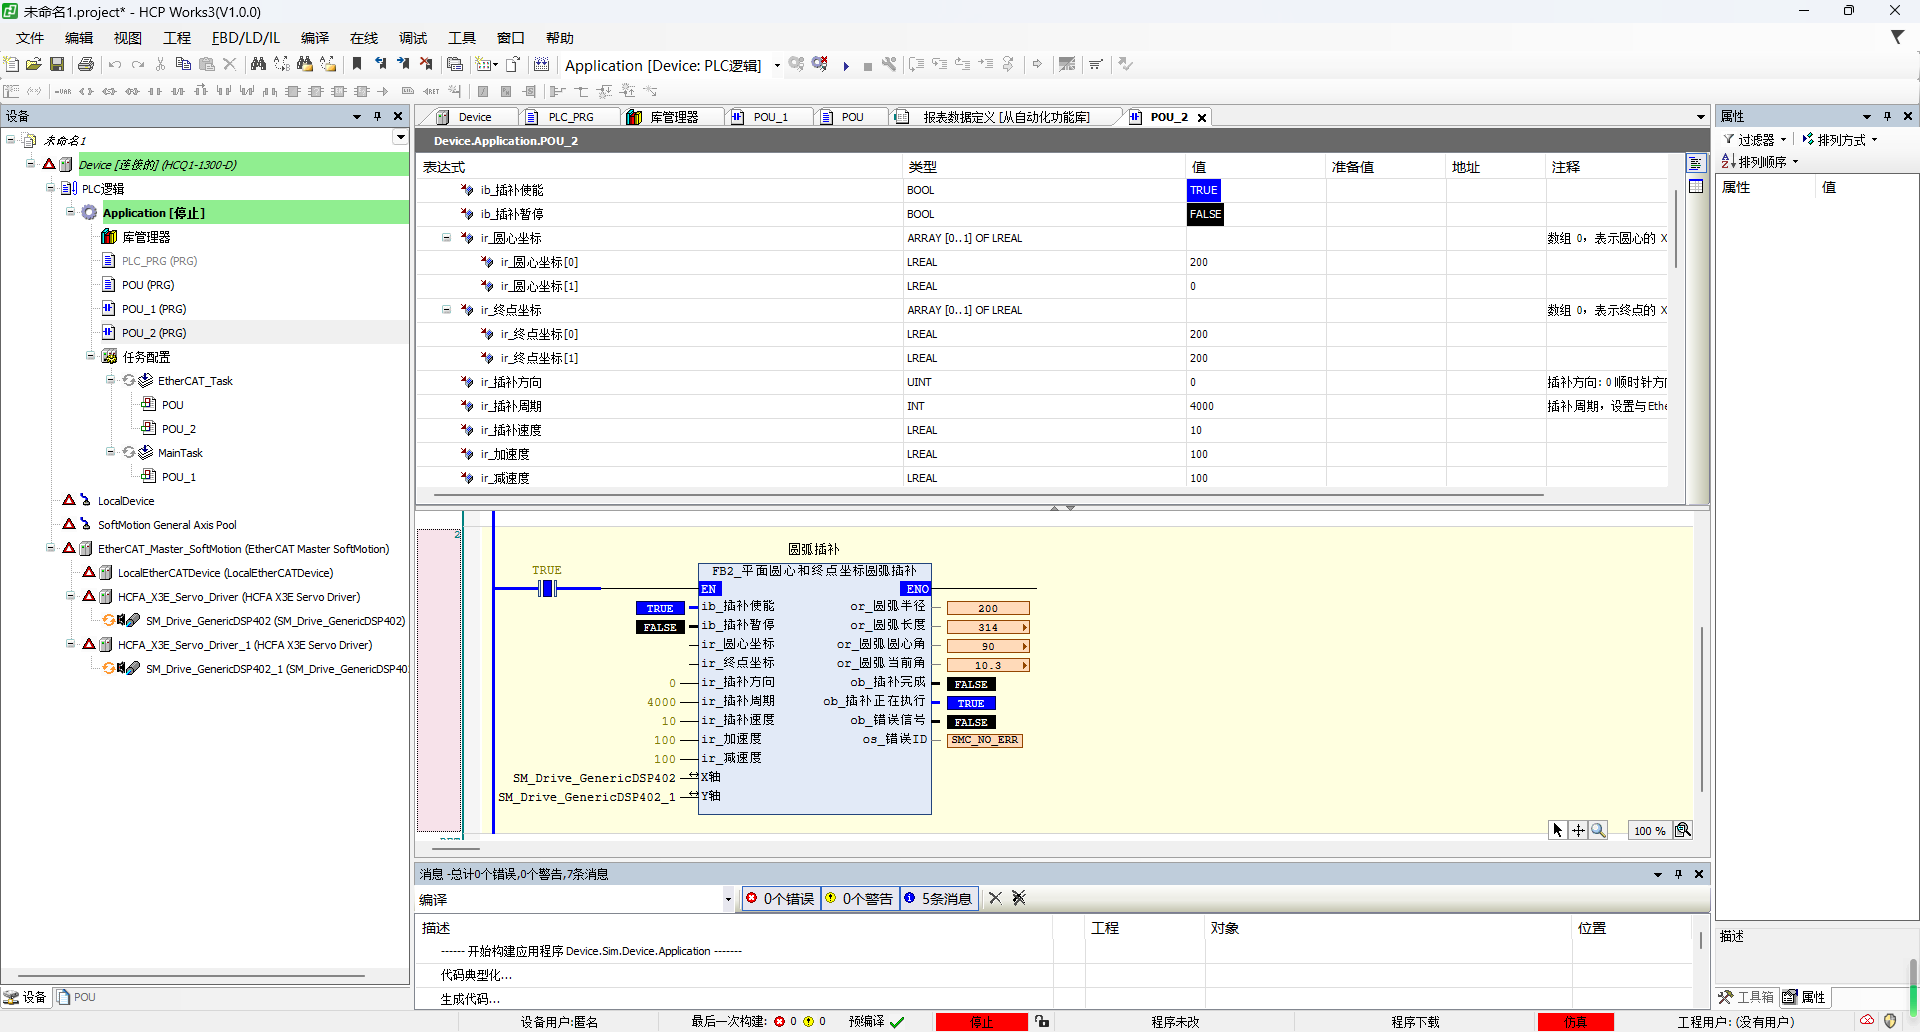Image resolution: width=1920 pixels, height=1032 pixels.
Task: Switch to the POU_1 editor tab
Action: point(769,117)
